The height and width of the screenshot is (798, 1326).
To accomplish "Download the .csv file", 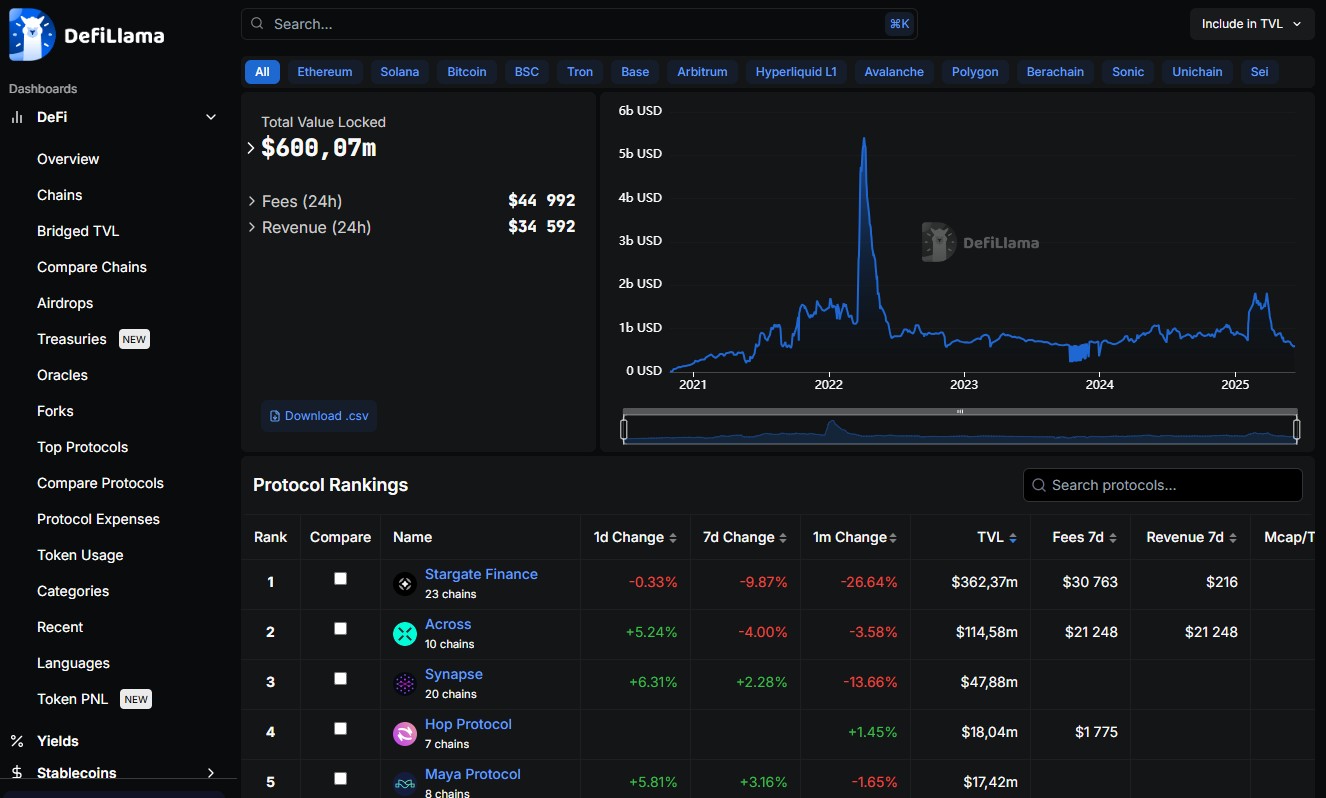I will [319, 416].
